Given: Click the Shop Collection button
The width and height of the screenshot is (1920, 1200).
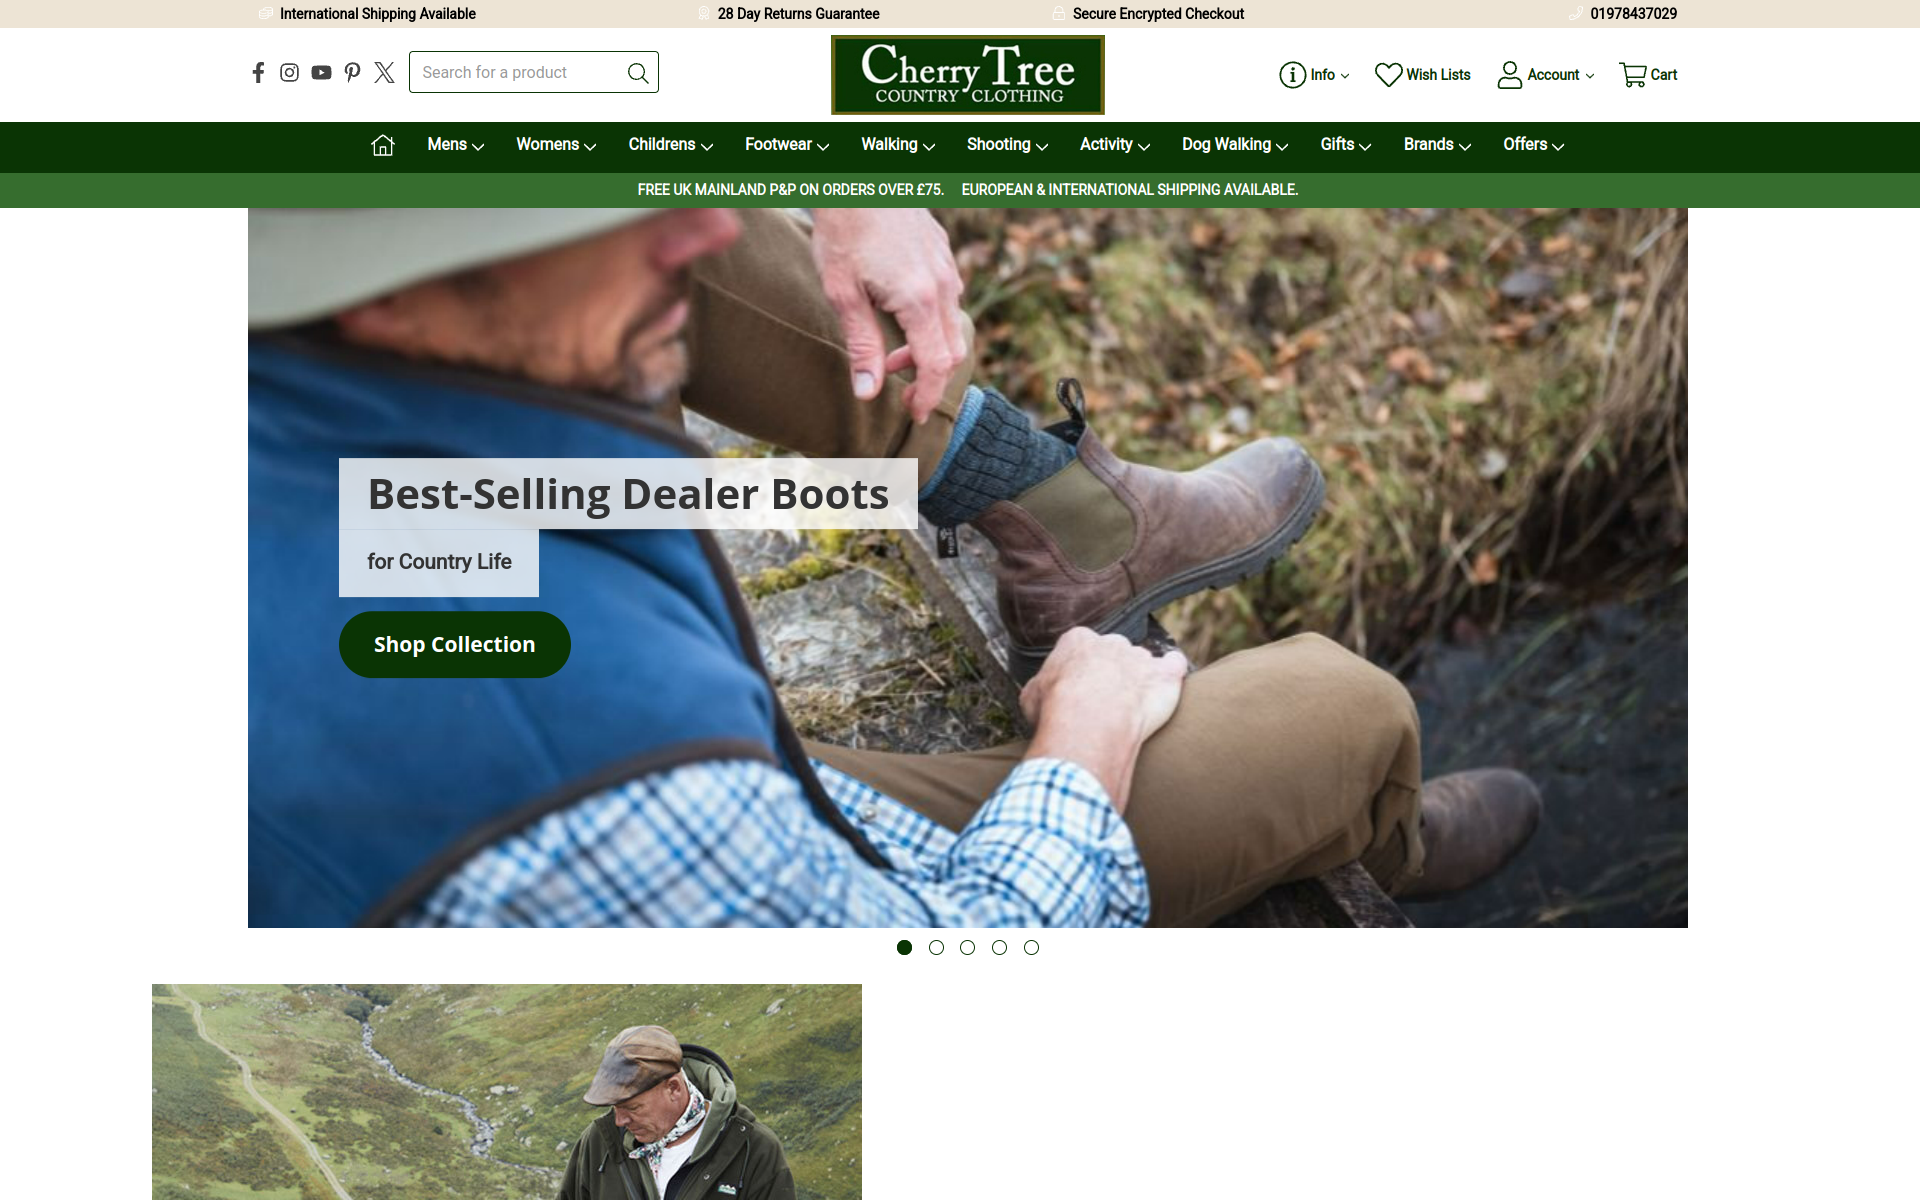Looking at the screenshot, I should (455, 645).
